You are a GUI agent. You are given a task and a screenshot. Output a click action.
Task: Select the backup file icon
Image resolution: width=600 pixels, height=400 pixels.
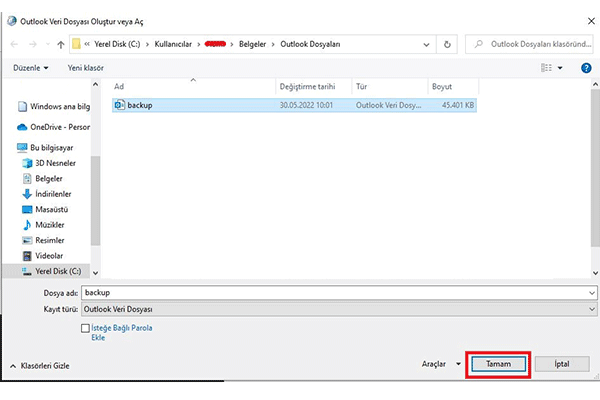tap(120, 105)
